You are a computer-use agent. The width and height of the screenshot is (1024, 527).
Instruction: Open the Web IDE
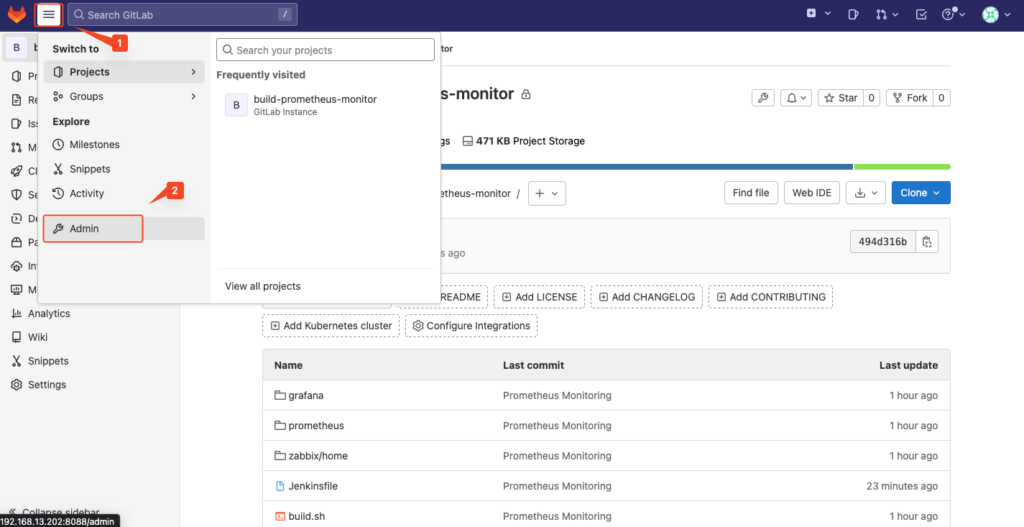pyautogui.click(x=812, y=193)
